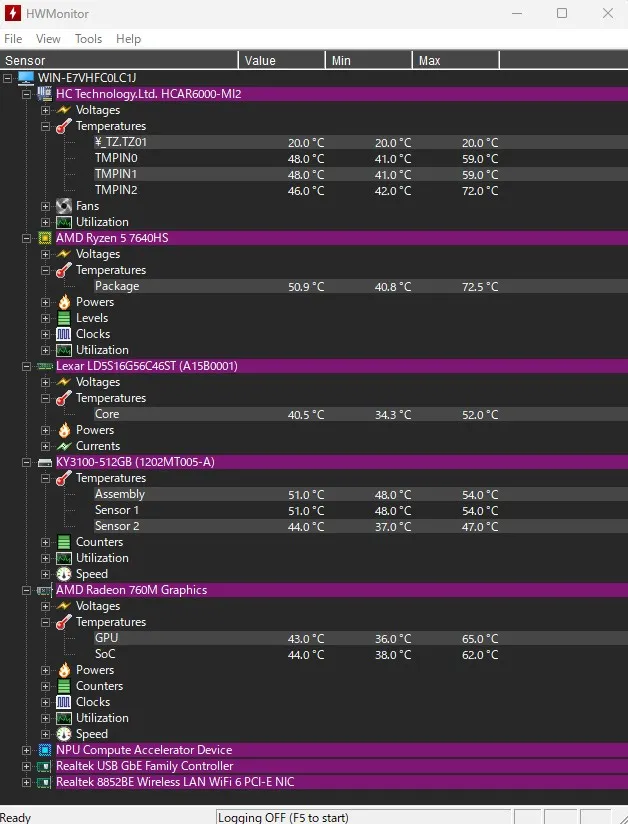Viewport: 628px width, 824px height.
Task: Click the lightning icon beside Lexar Voltages
Action: click(64, 382)
